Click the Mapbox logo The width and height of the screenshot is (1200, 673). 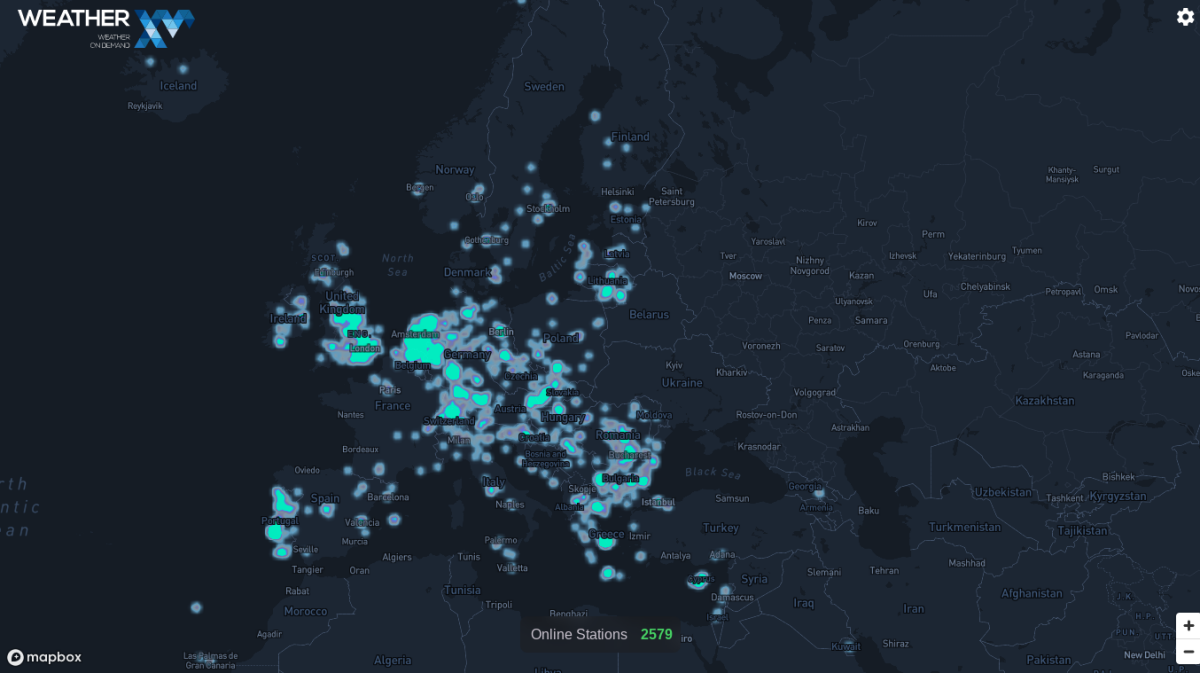[x=45, y=657]
